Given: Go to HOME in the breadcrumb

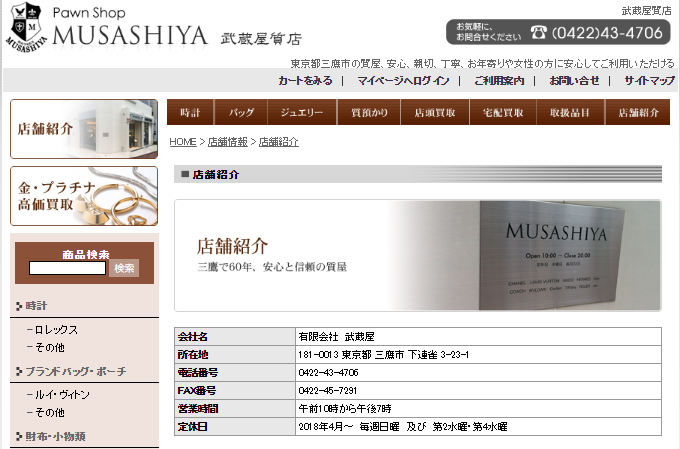Looking at the screenshot, I should click(183, 142).
